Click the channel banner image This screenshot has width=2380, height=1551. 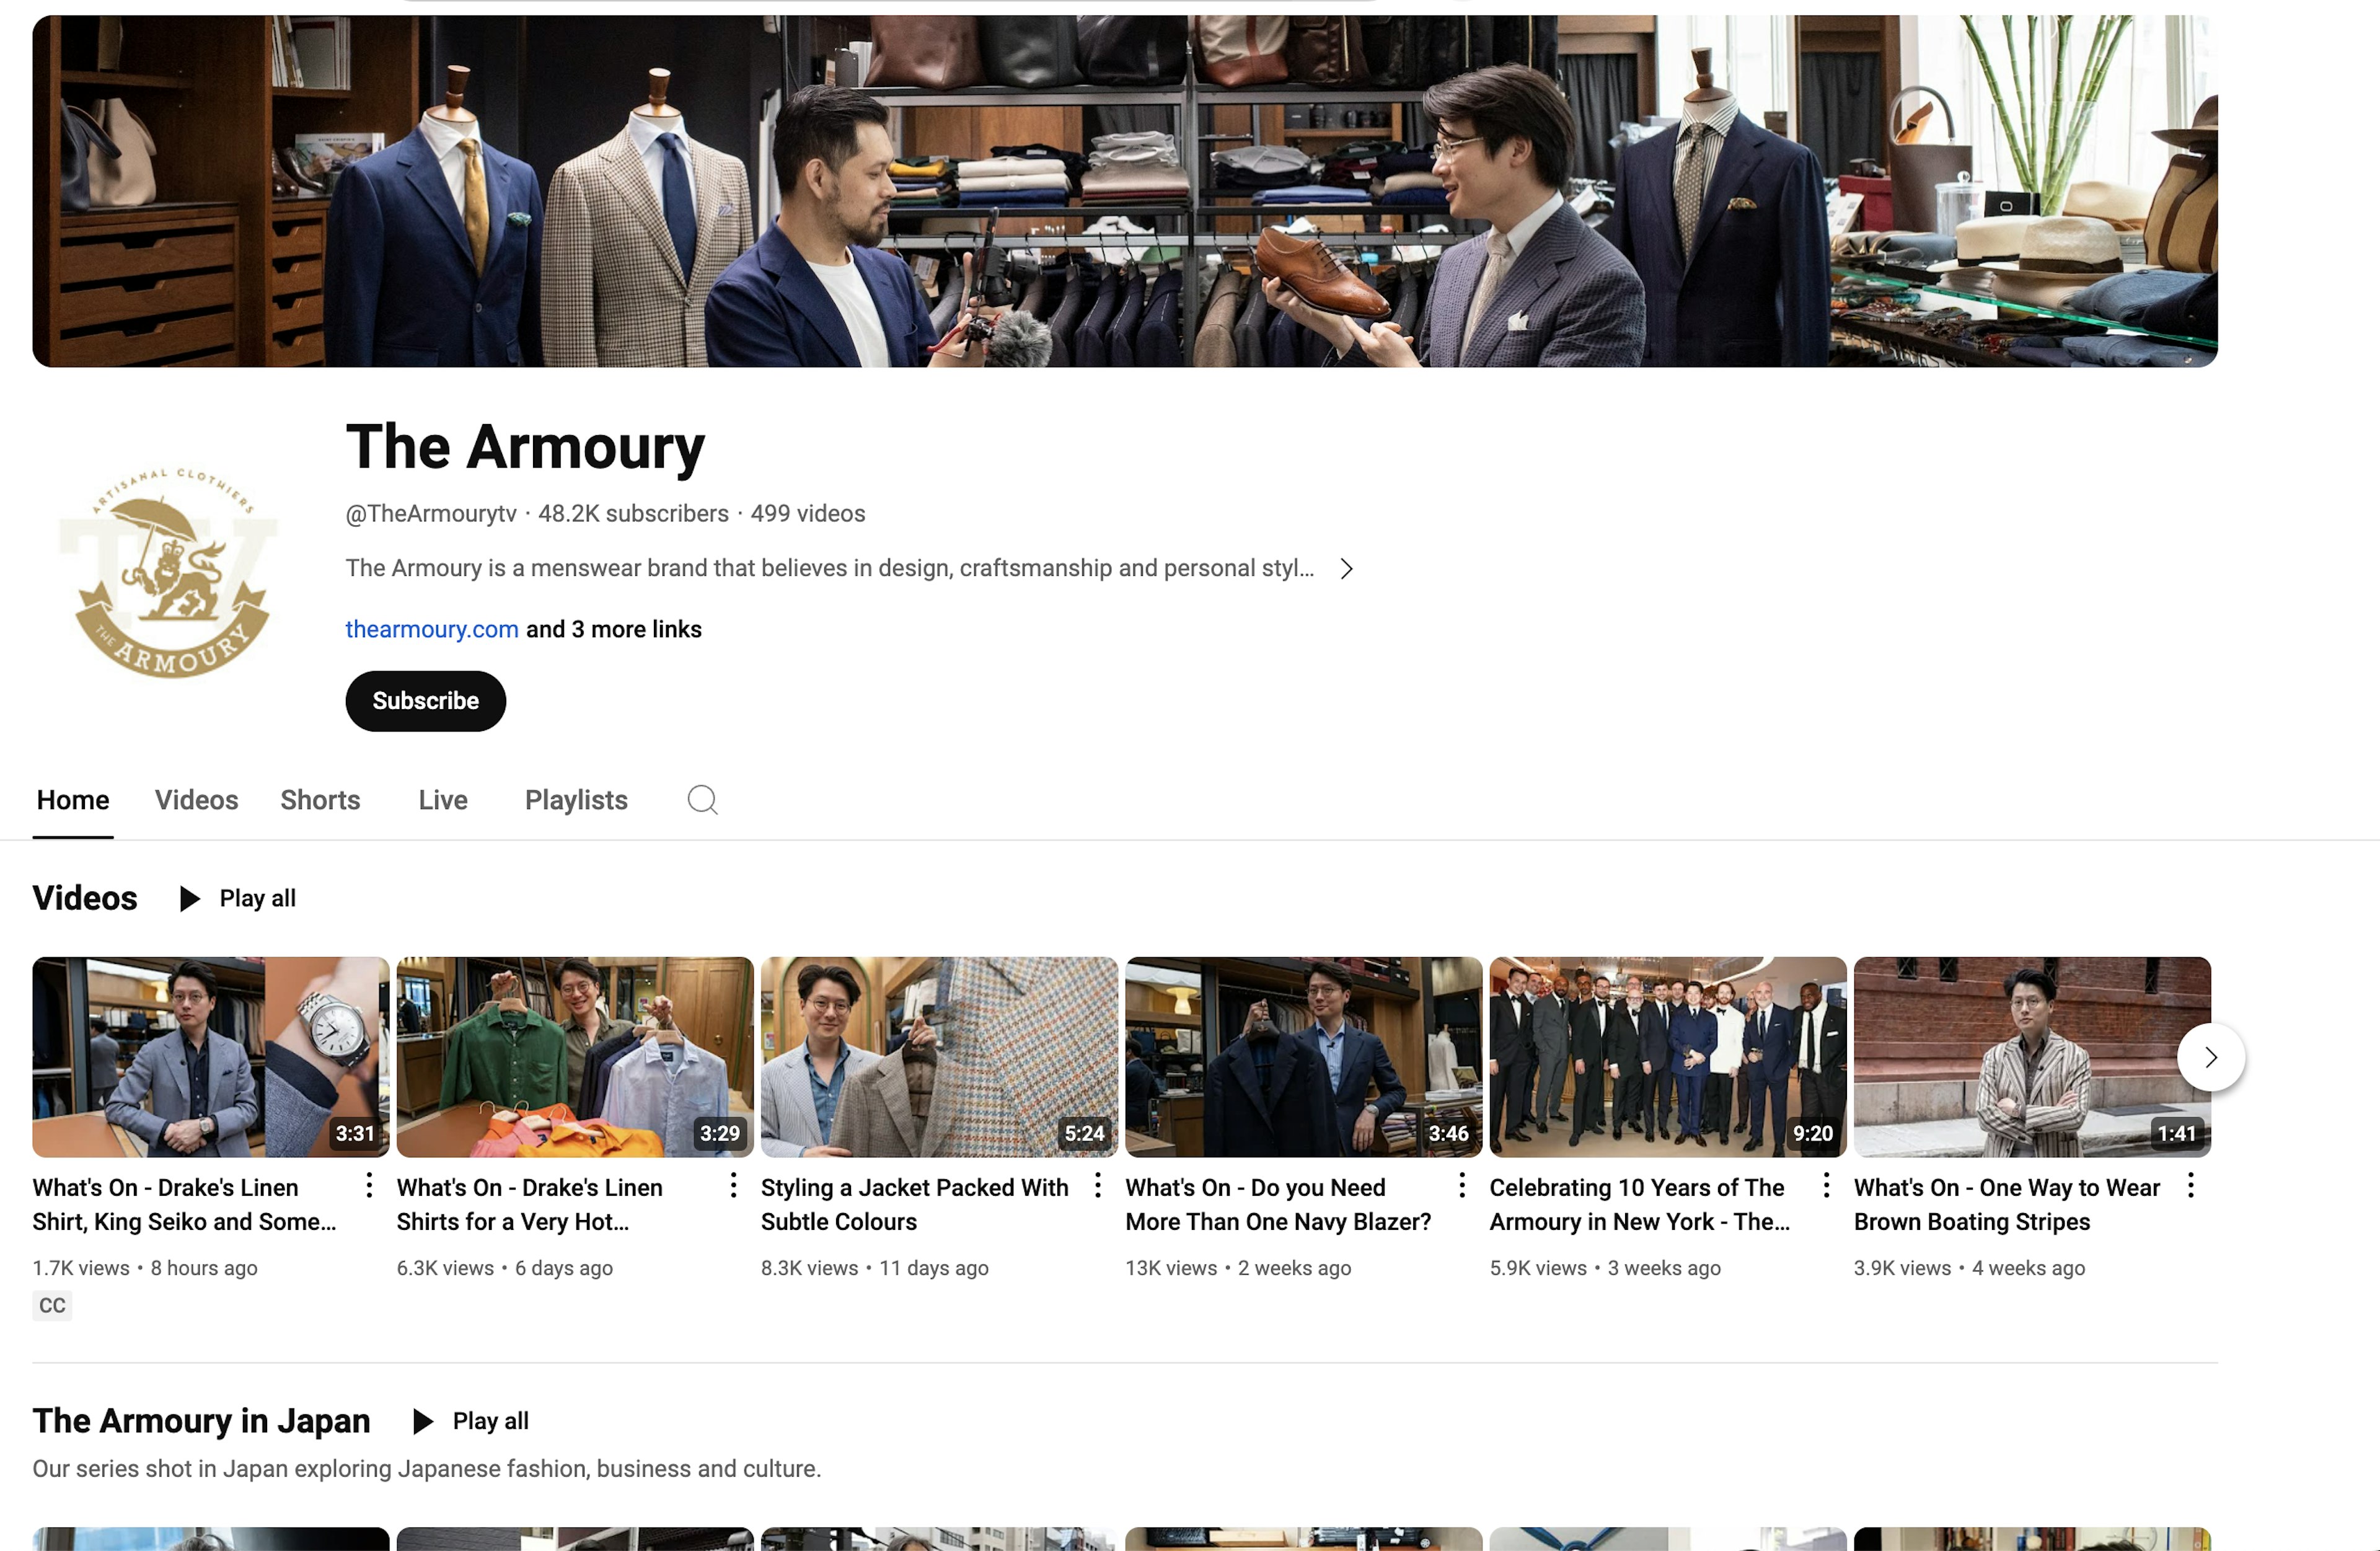click(x=1125, y=191)
